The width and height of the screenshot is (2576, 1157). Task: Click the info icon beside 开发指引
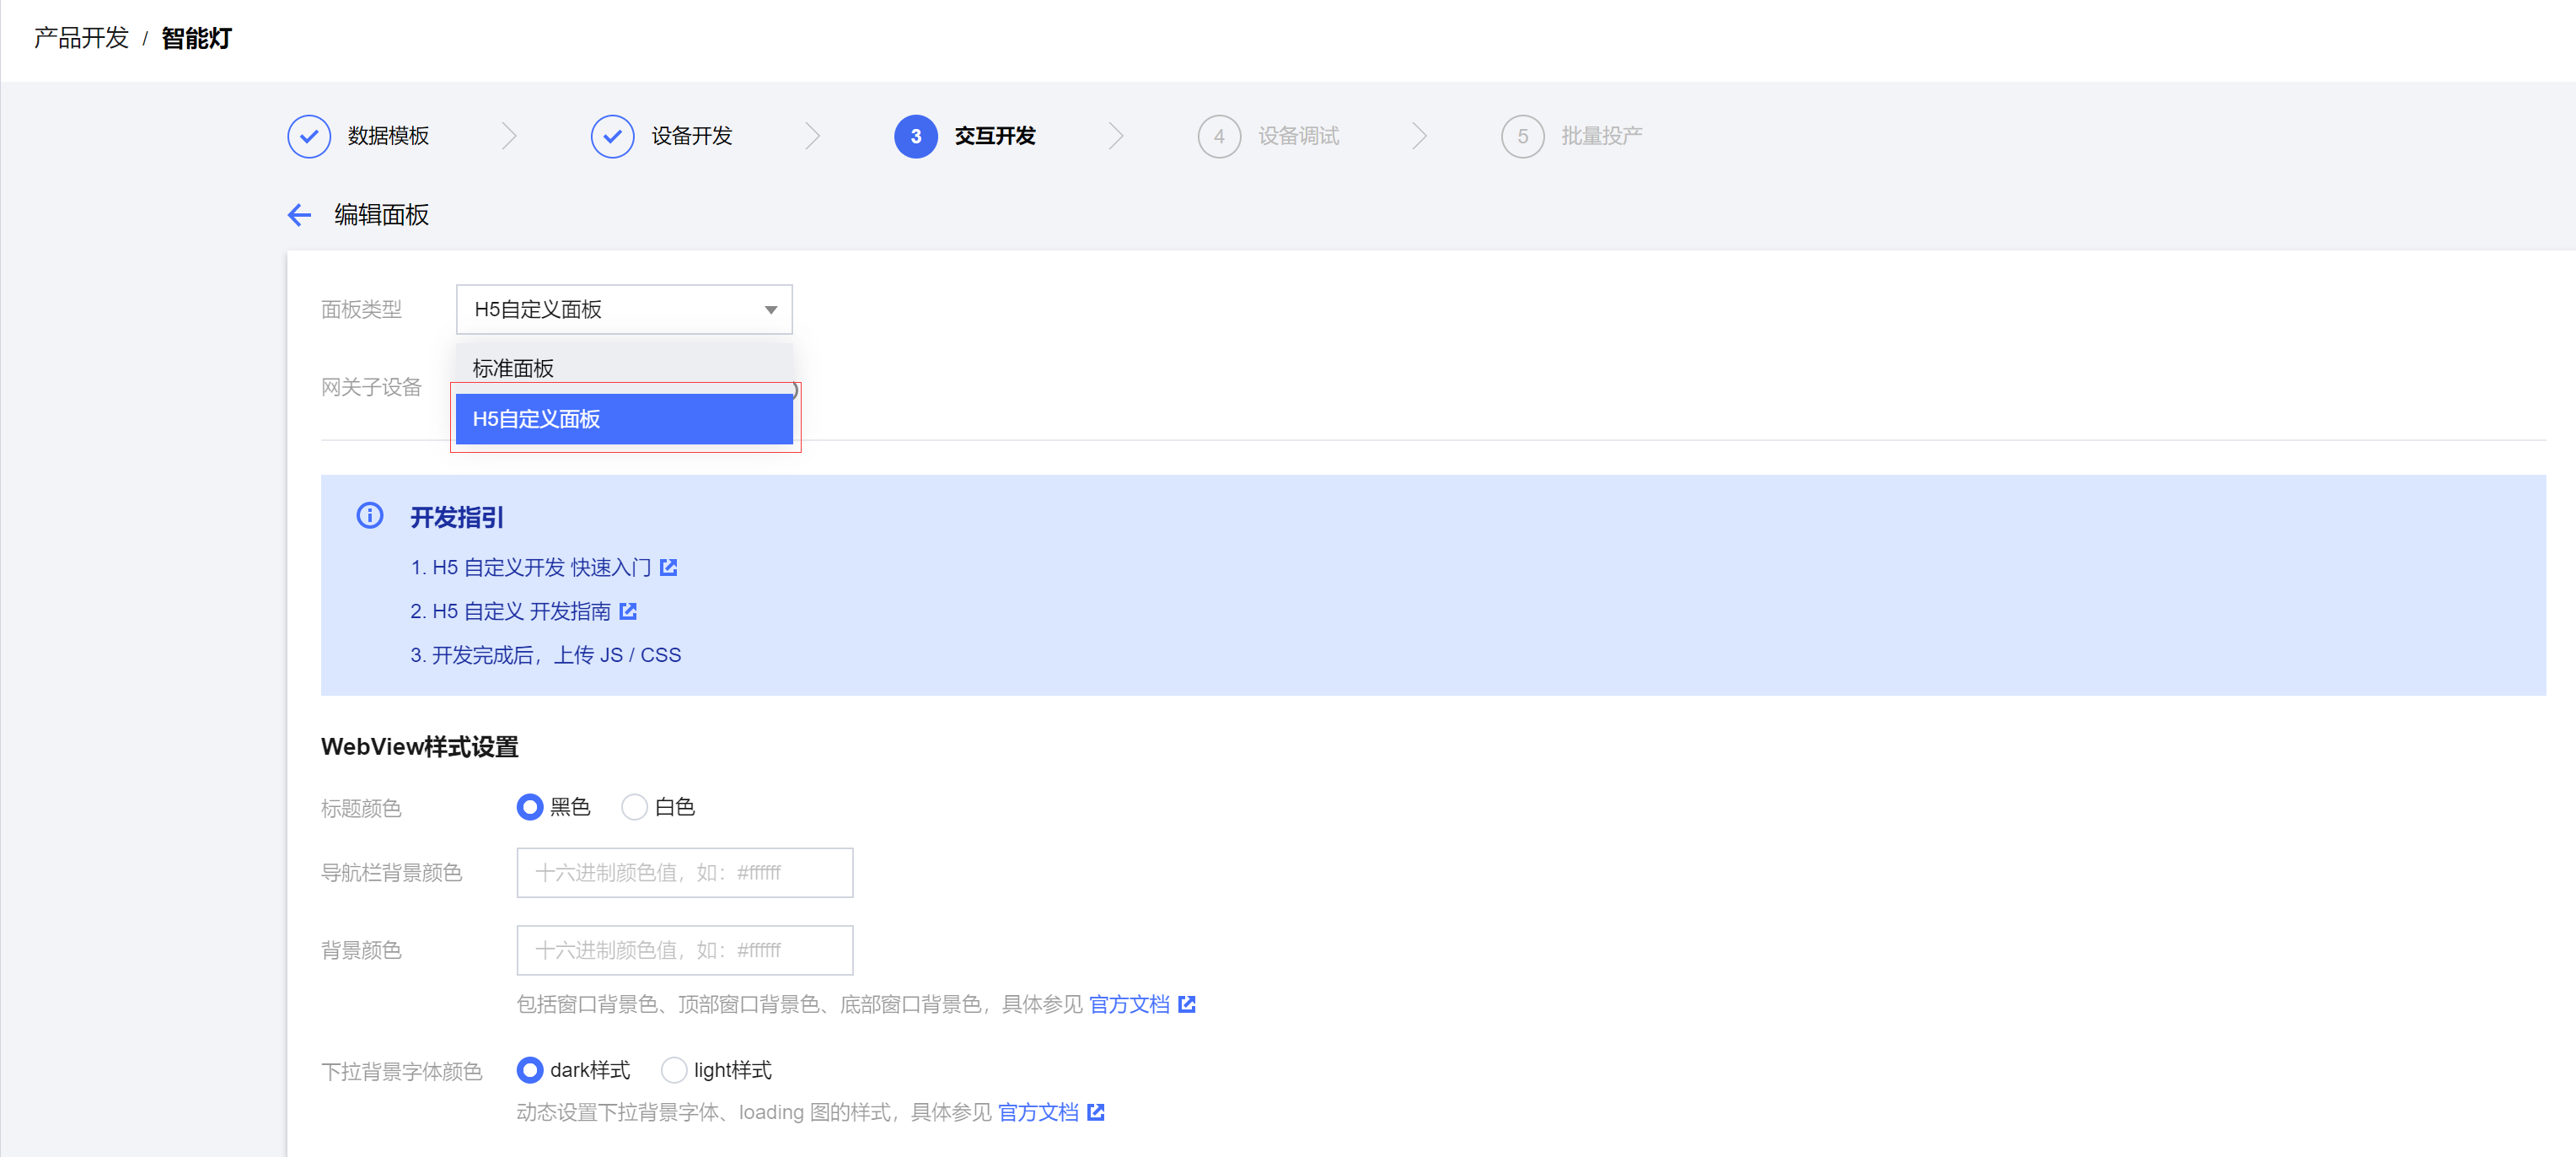coord(370,516)
